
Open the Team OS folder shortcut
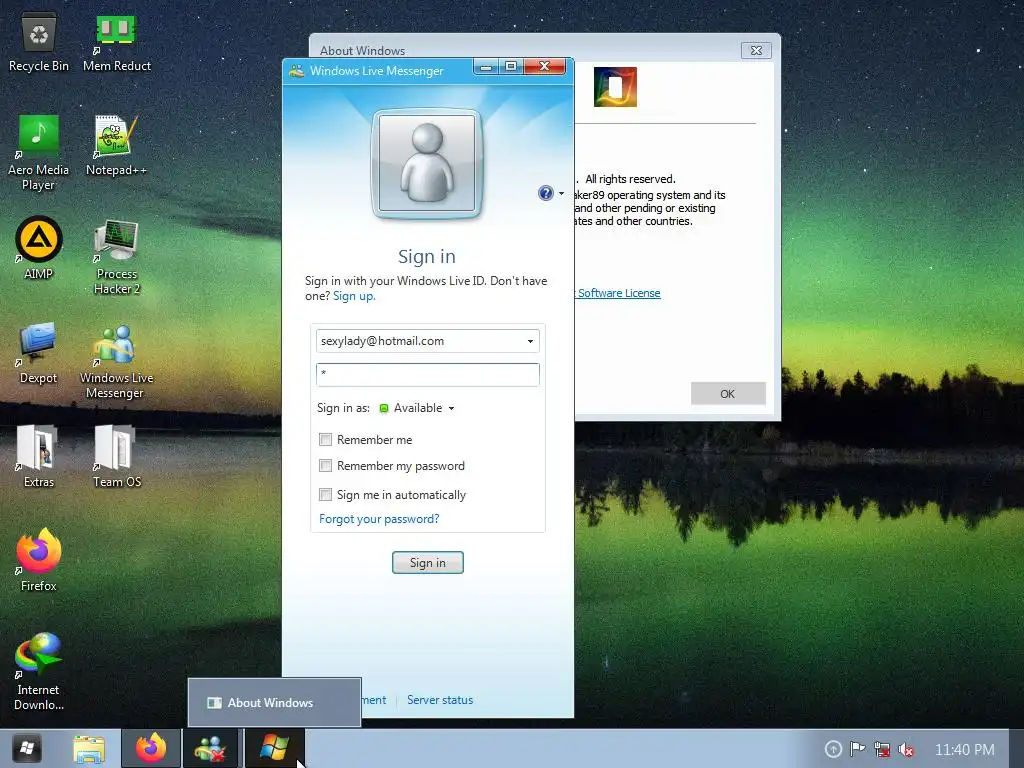click(116, 456)
